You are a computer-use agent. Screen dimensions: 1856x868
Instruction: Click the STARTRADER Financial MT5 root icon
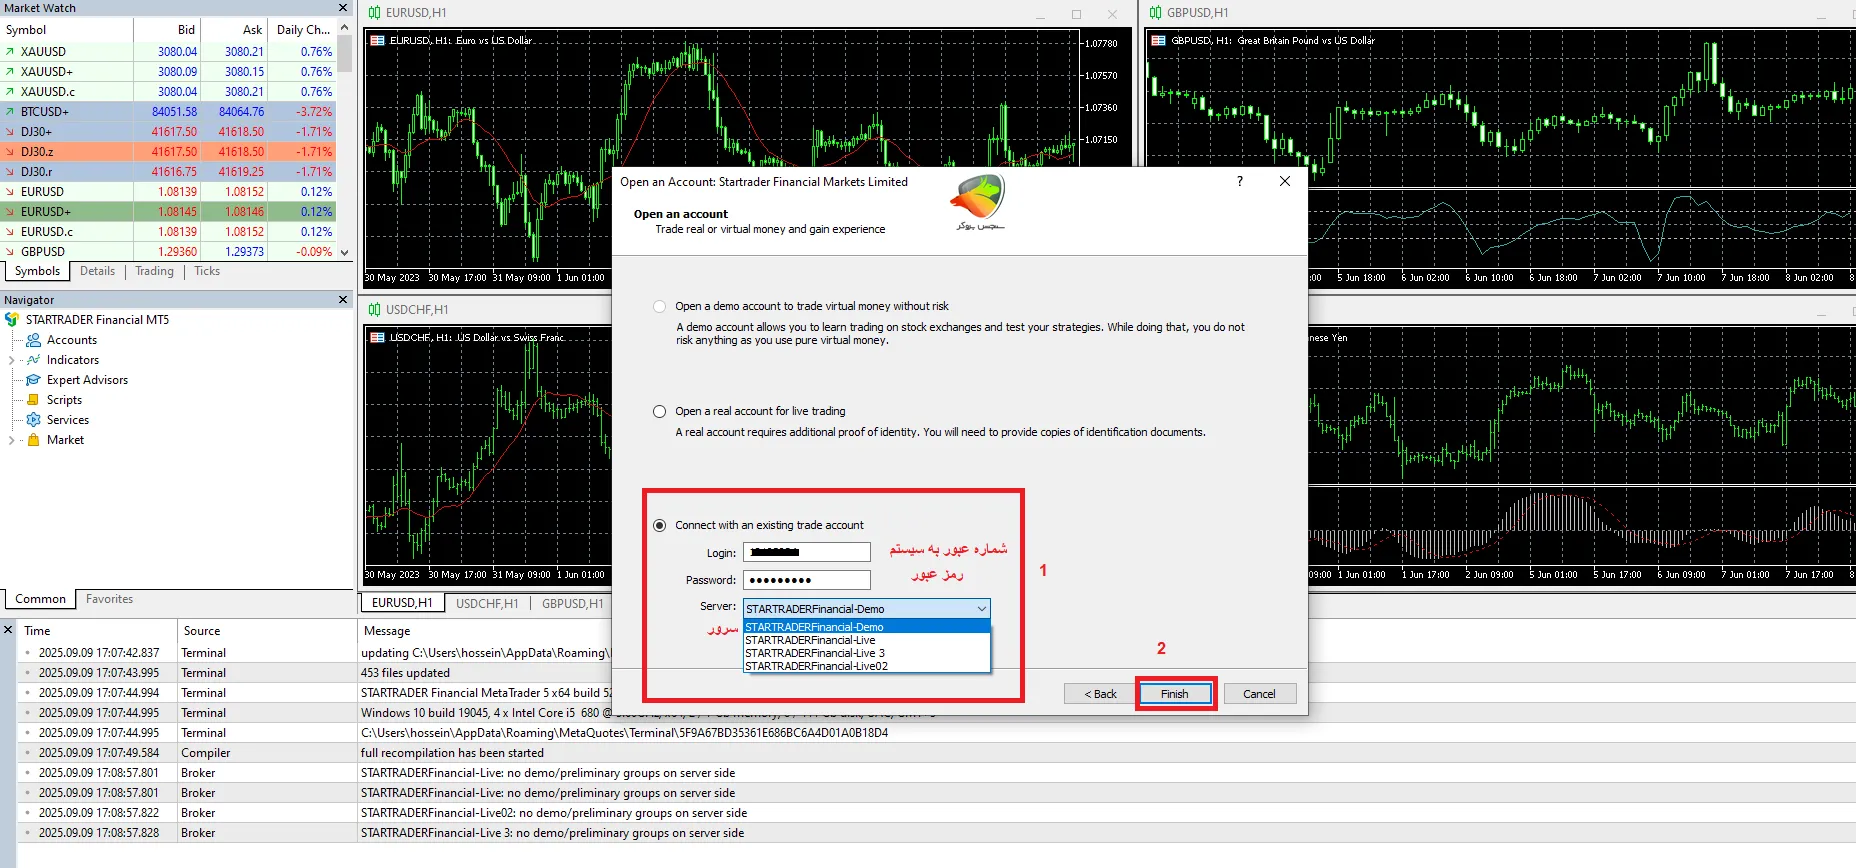coord(12,320)
